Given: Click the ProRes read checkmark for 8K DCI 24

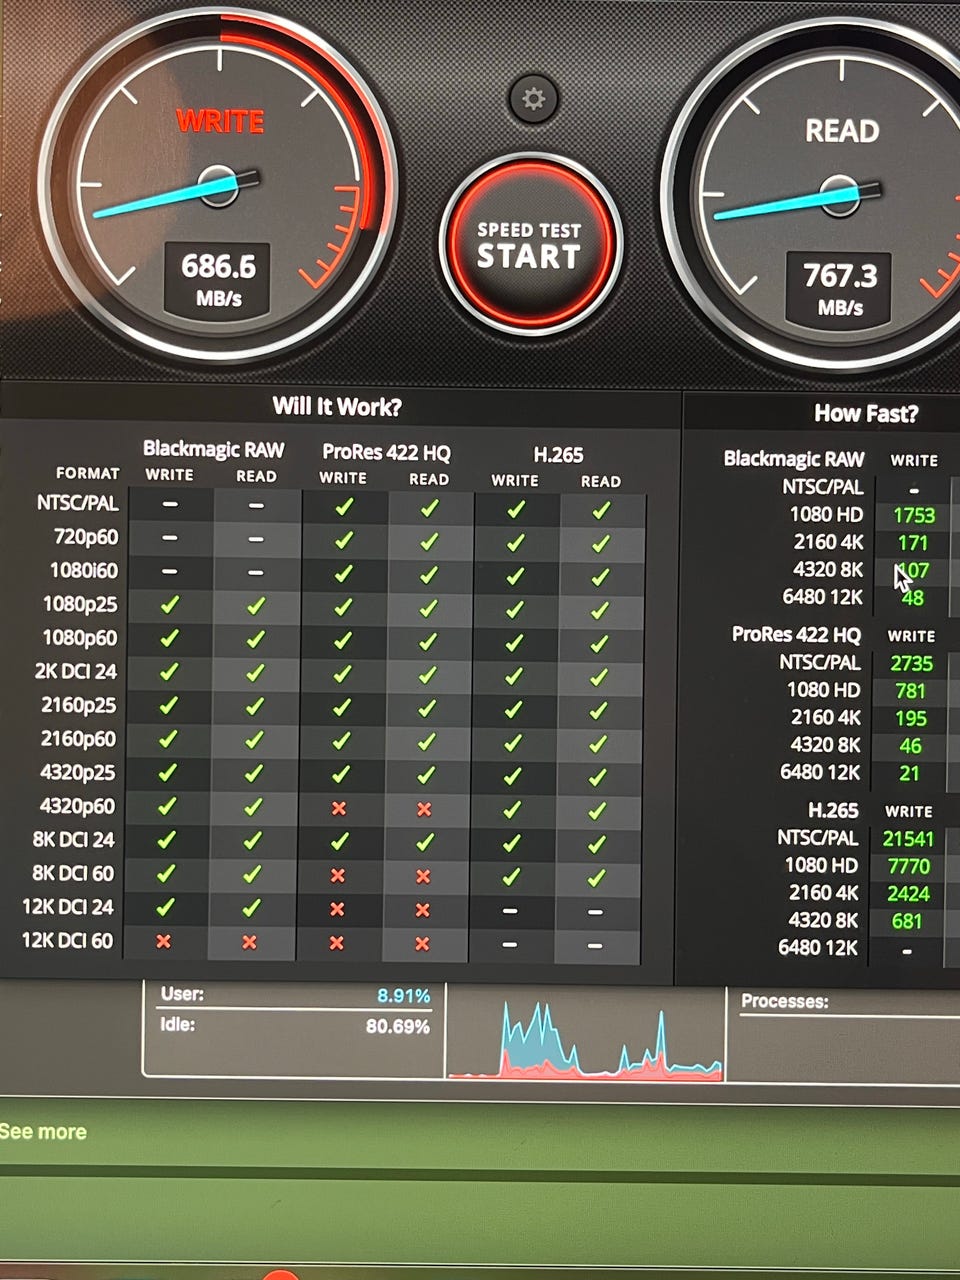Looking at the screenshot, I should [x=424, y=842].
